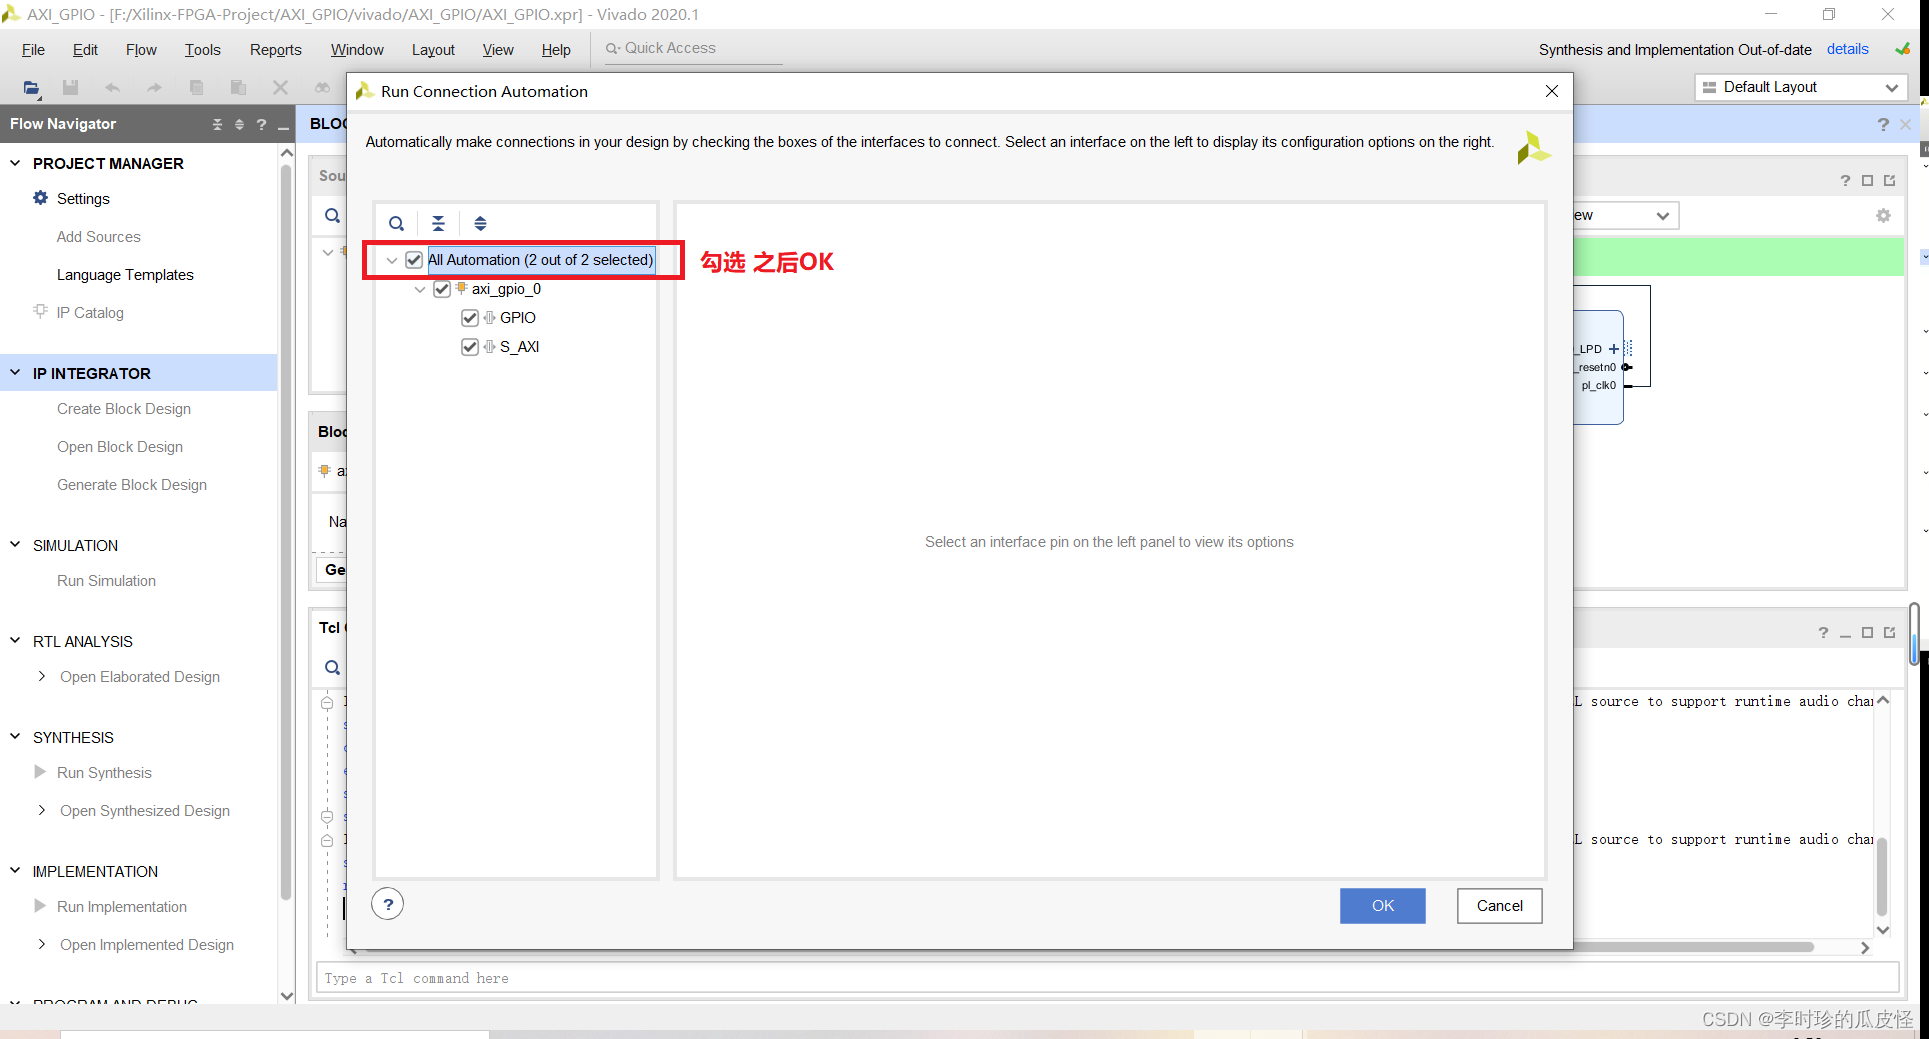Expand the Open Synthesized Design item

tap(41, 810)
